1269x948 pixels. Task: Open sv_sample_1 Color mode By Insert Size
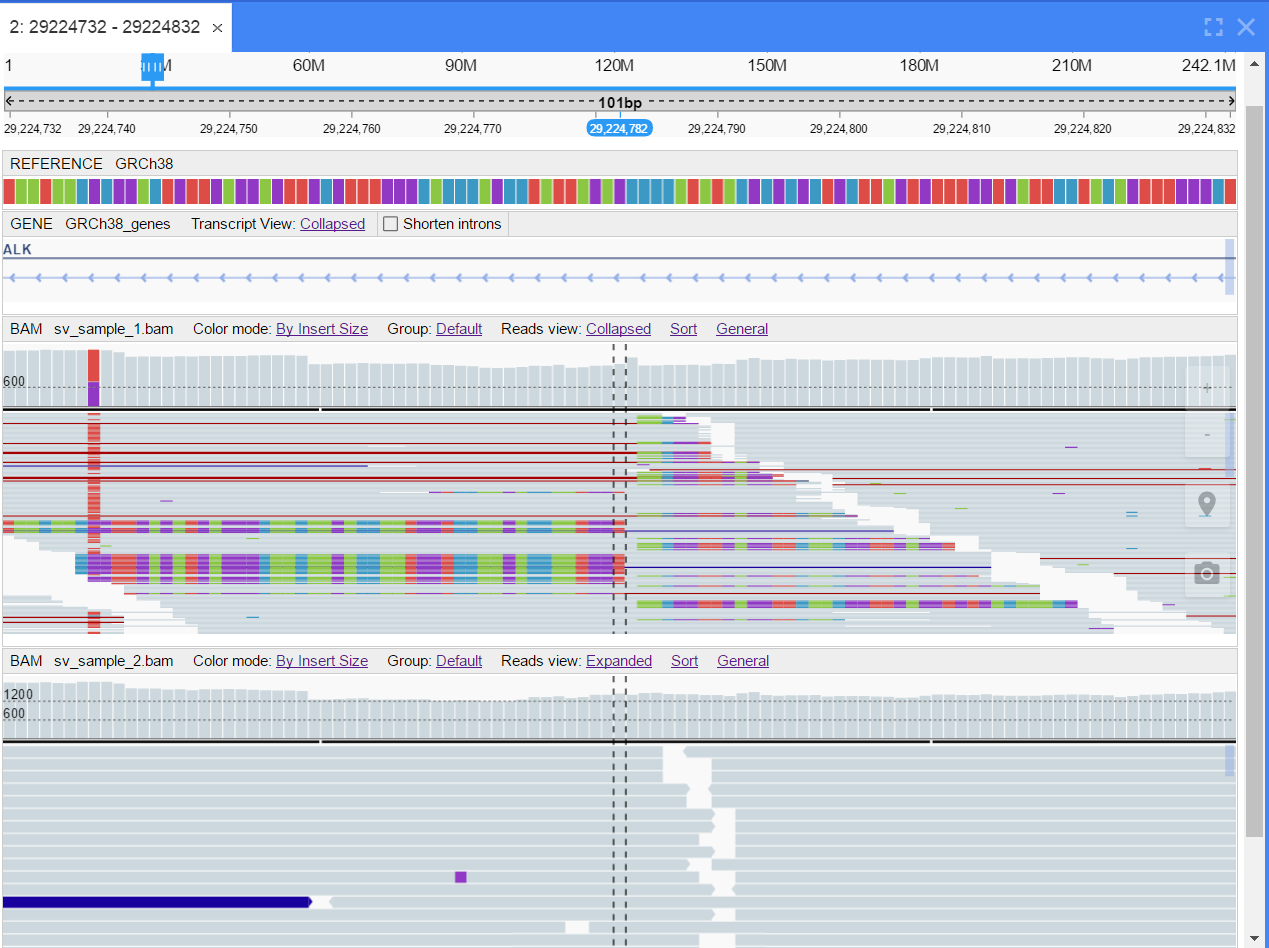pos(322,329)
